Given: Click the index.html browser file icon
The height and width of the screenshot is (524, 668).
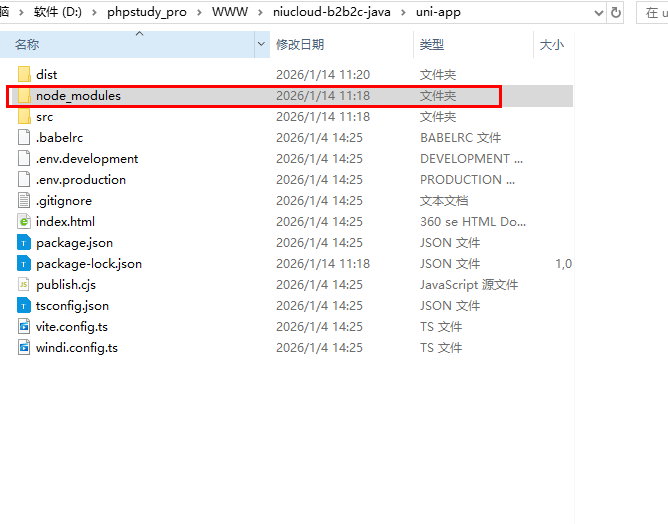Looking at the screenshot, I should click(x=24, y=221).
